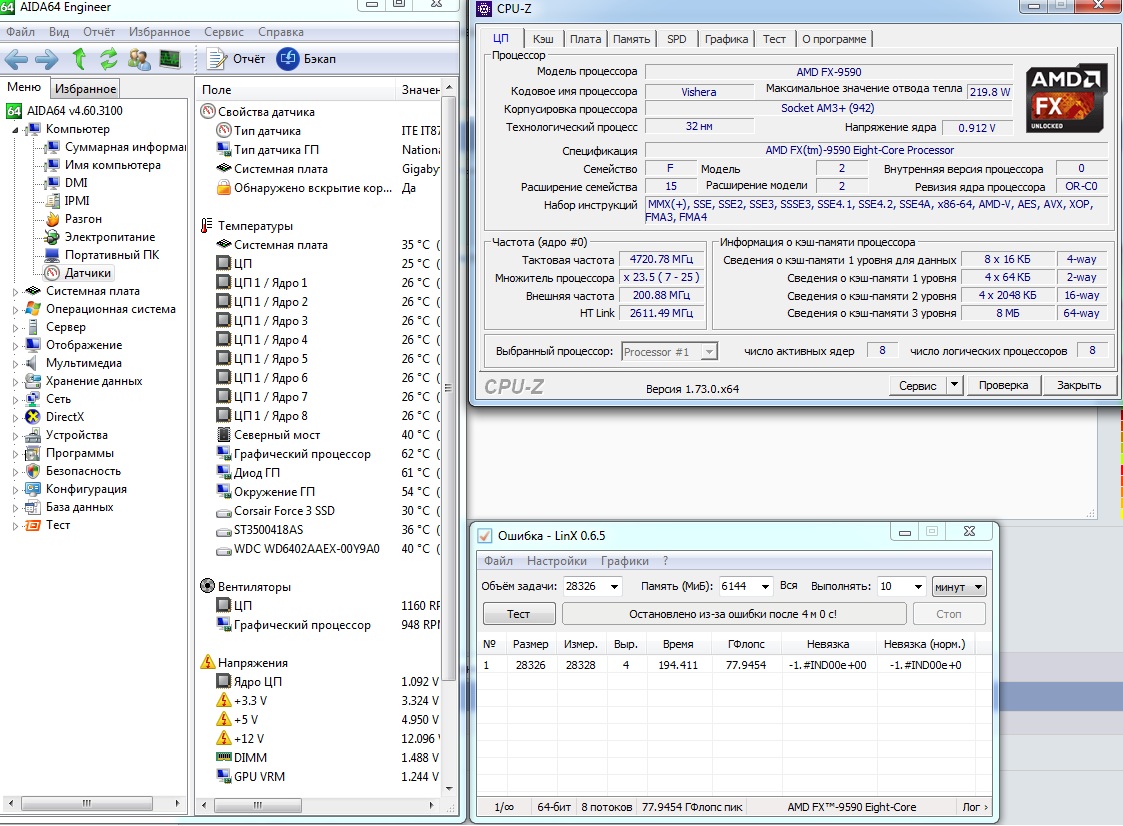The height and width of the screenshot is (826, 1123).
Task: Open the Файл menu in AIDA64
Action: pyautogui.click(x=21, y=32)
